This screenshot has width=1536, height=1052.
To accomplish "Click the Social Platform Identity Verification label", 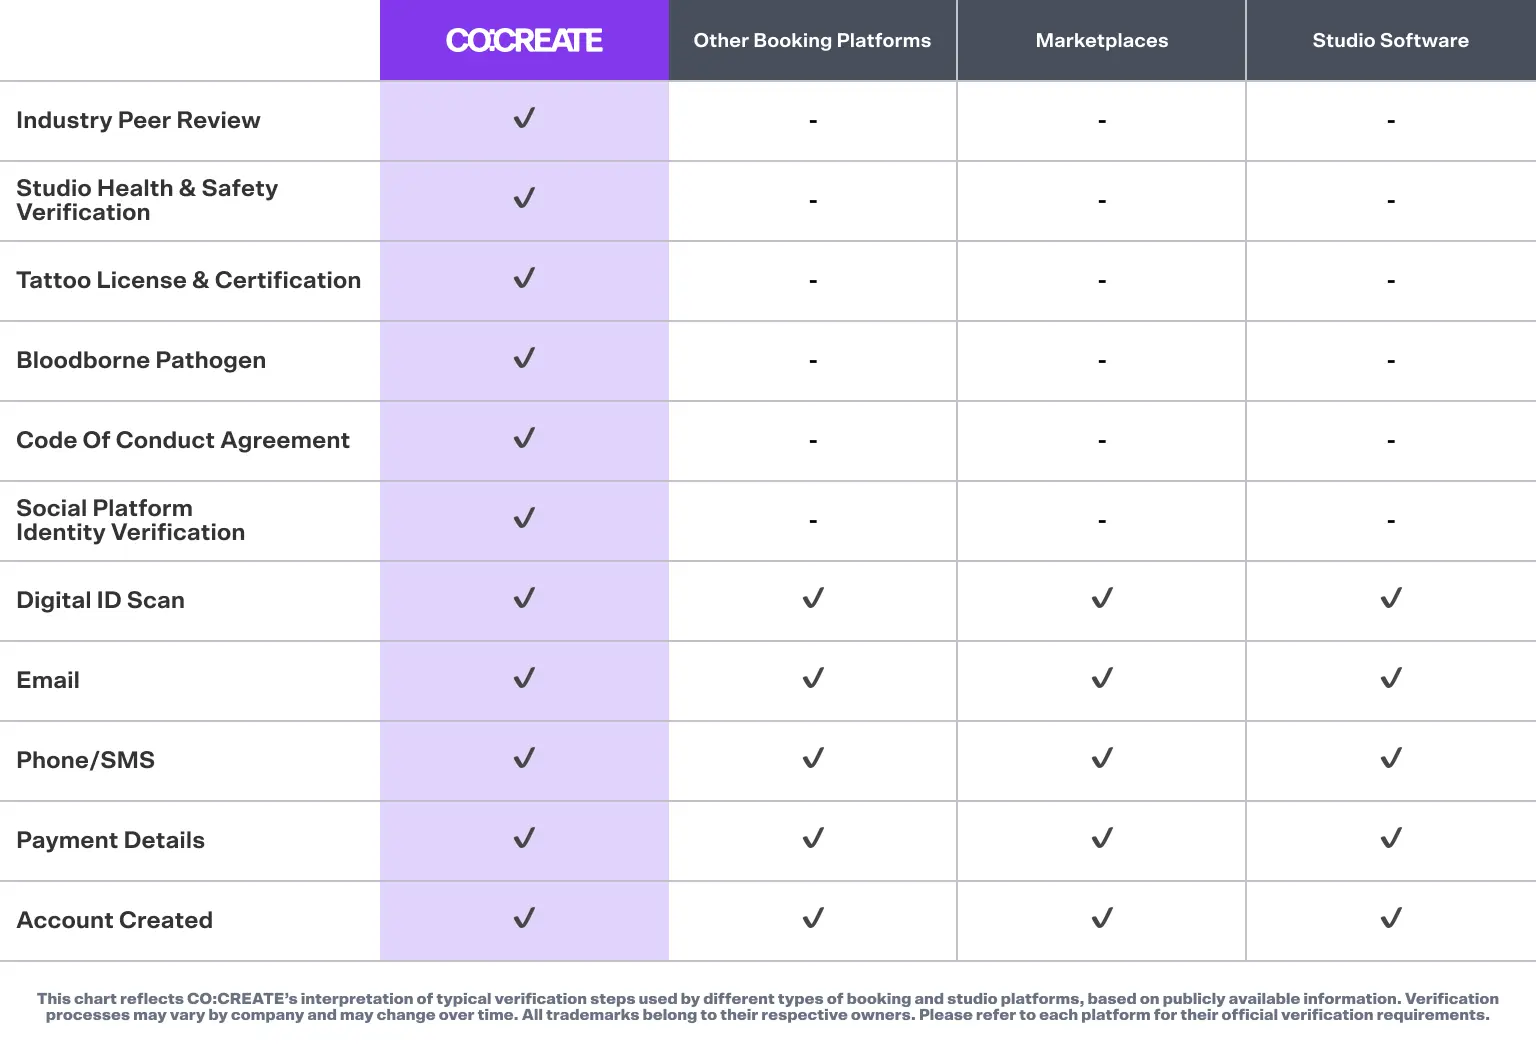I will 130,520.
